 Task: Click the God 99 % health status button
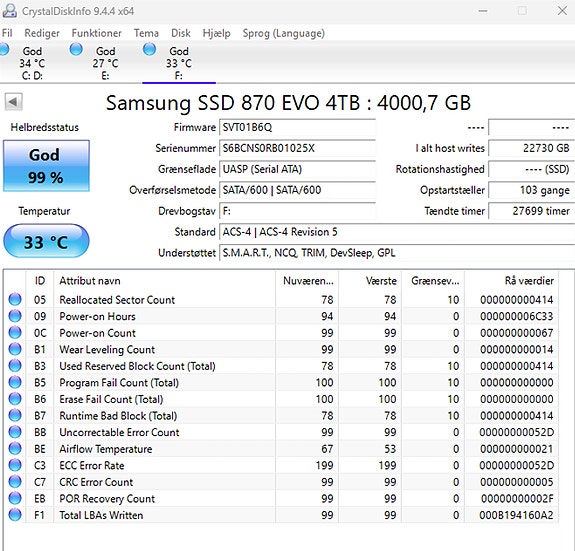[x=46, y=166]
